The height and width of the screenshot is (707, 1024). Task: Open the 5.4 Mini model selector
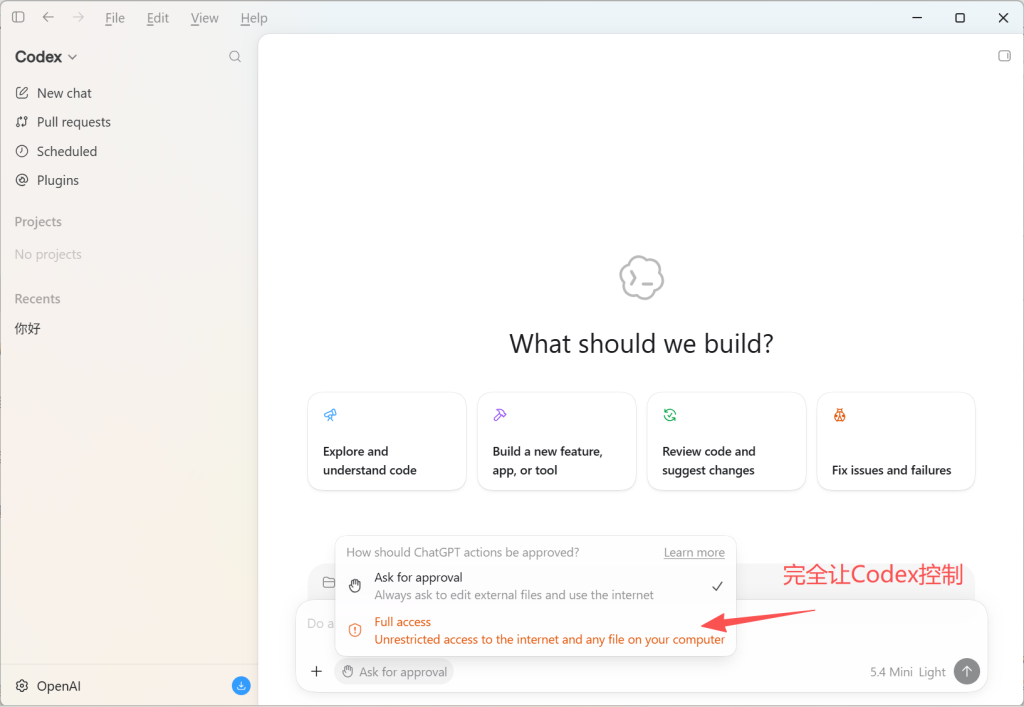[891, 672]
